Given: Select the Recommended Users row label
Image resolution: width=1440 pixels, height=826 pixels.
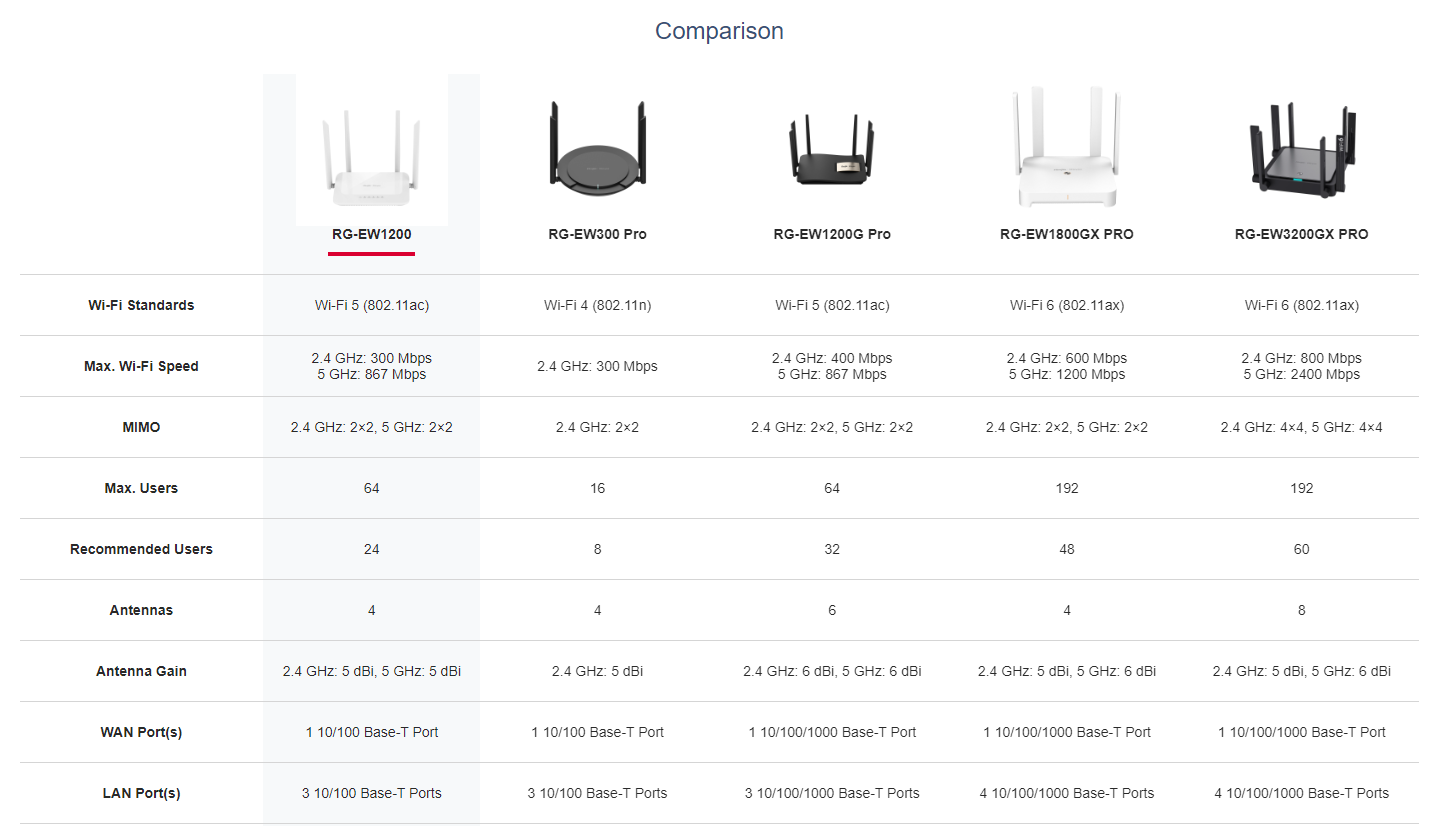Looking at the screenshot, I should coord(141,549).
